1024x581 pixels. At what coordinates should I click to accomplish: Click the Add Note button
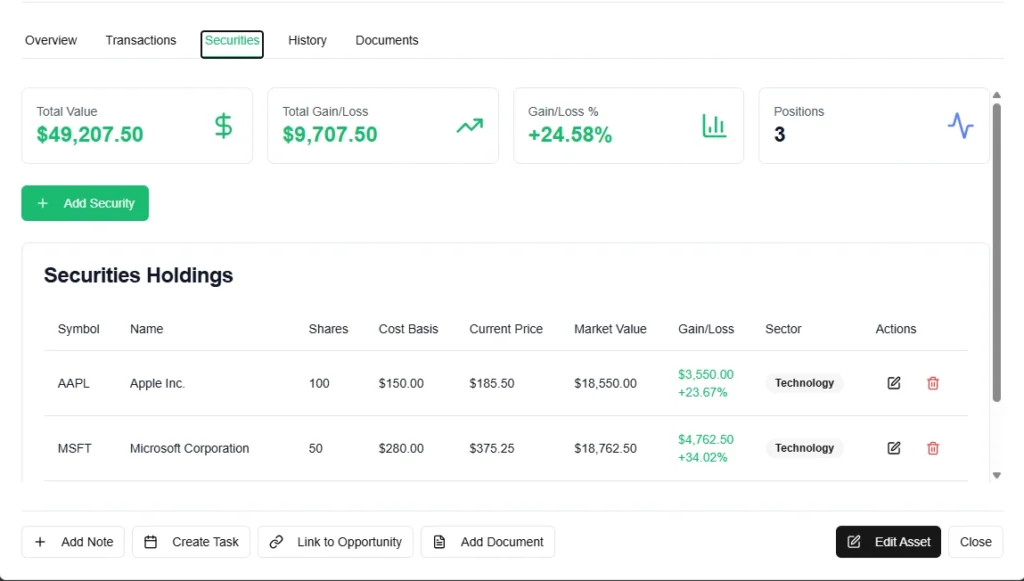point(74,542)
